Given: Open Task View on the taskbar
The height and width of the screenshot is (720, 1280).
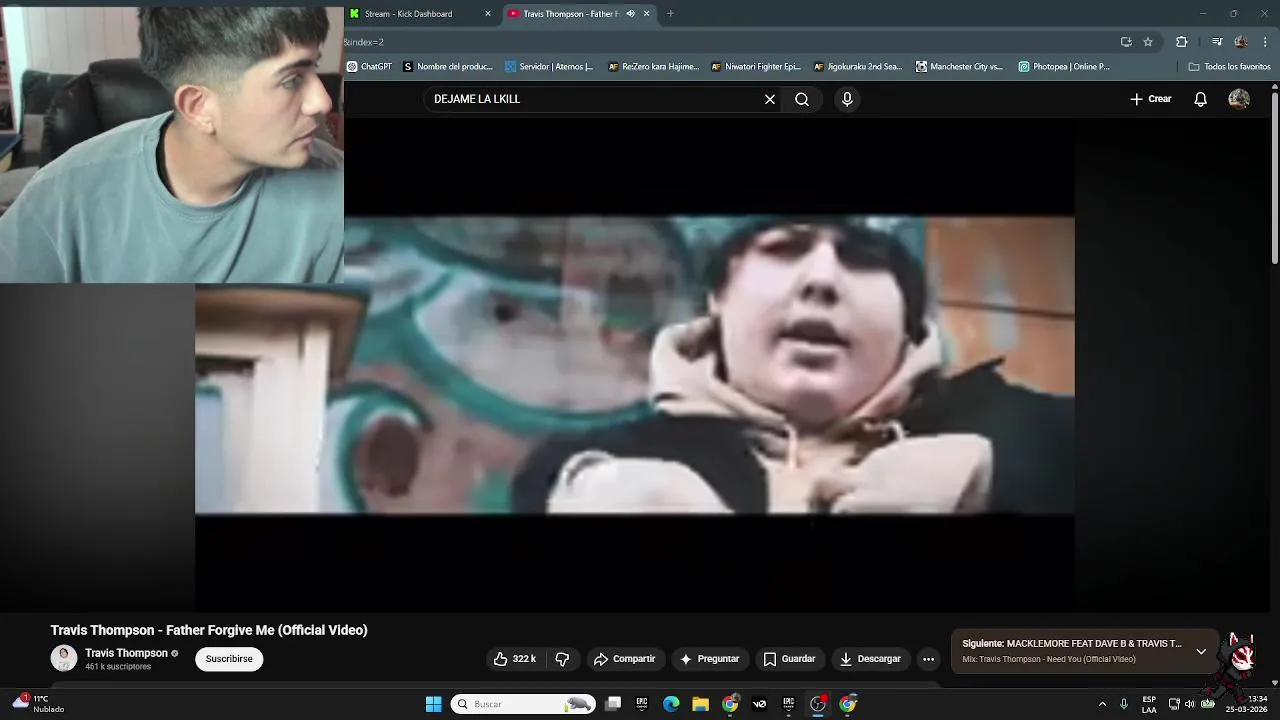Looking at the screenshot, I should pyautogui.click(x=613, y=704).
